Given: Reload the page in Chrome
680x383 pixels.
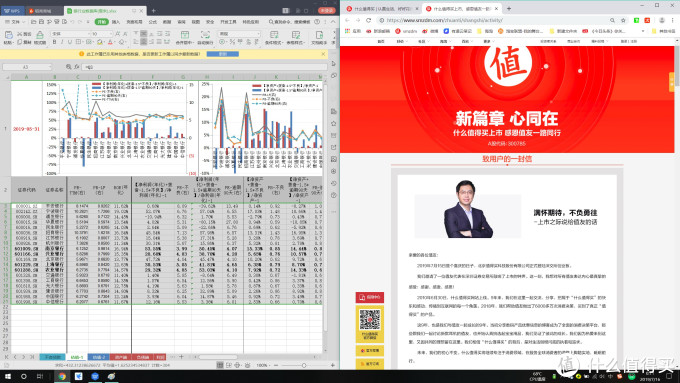Looking at the screenshot, I should pos(369,20).
